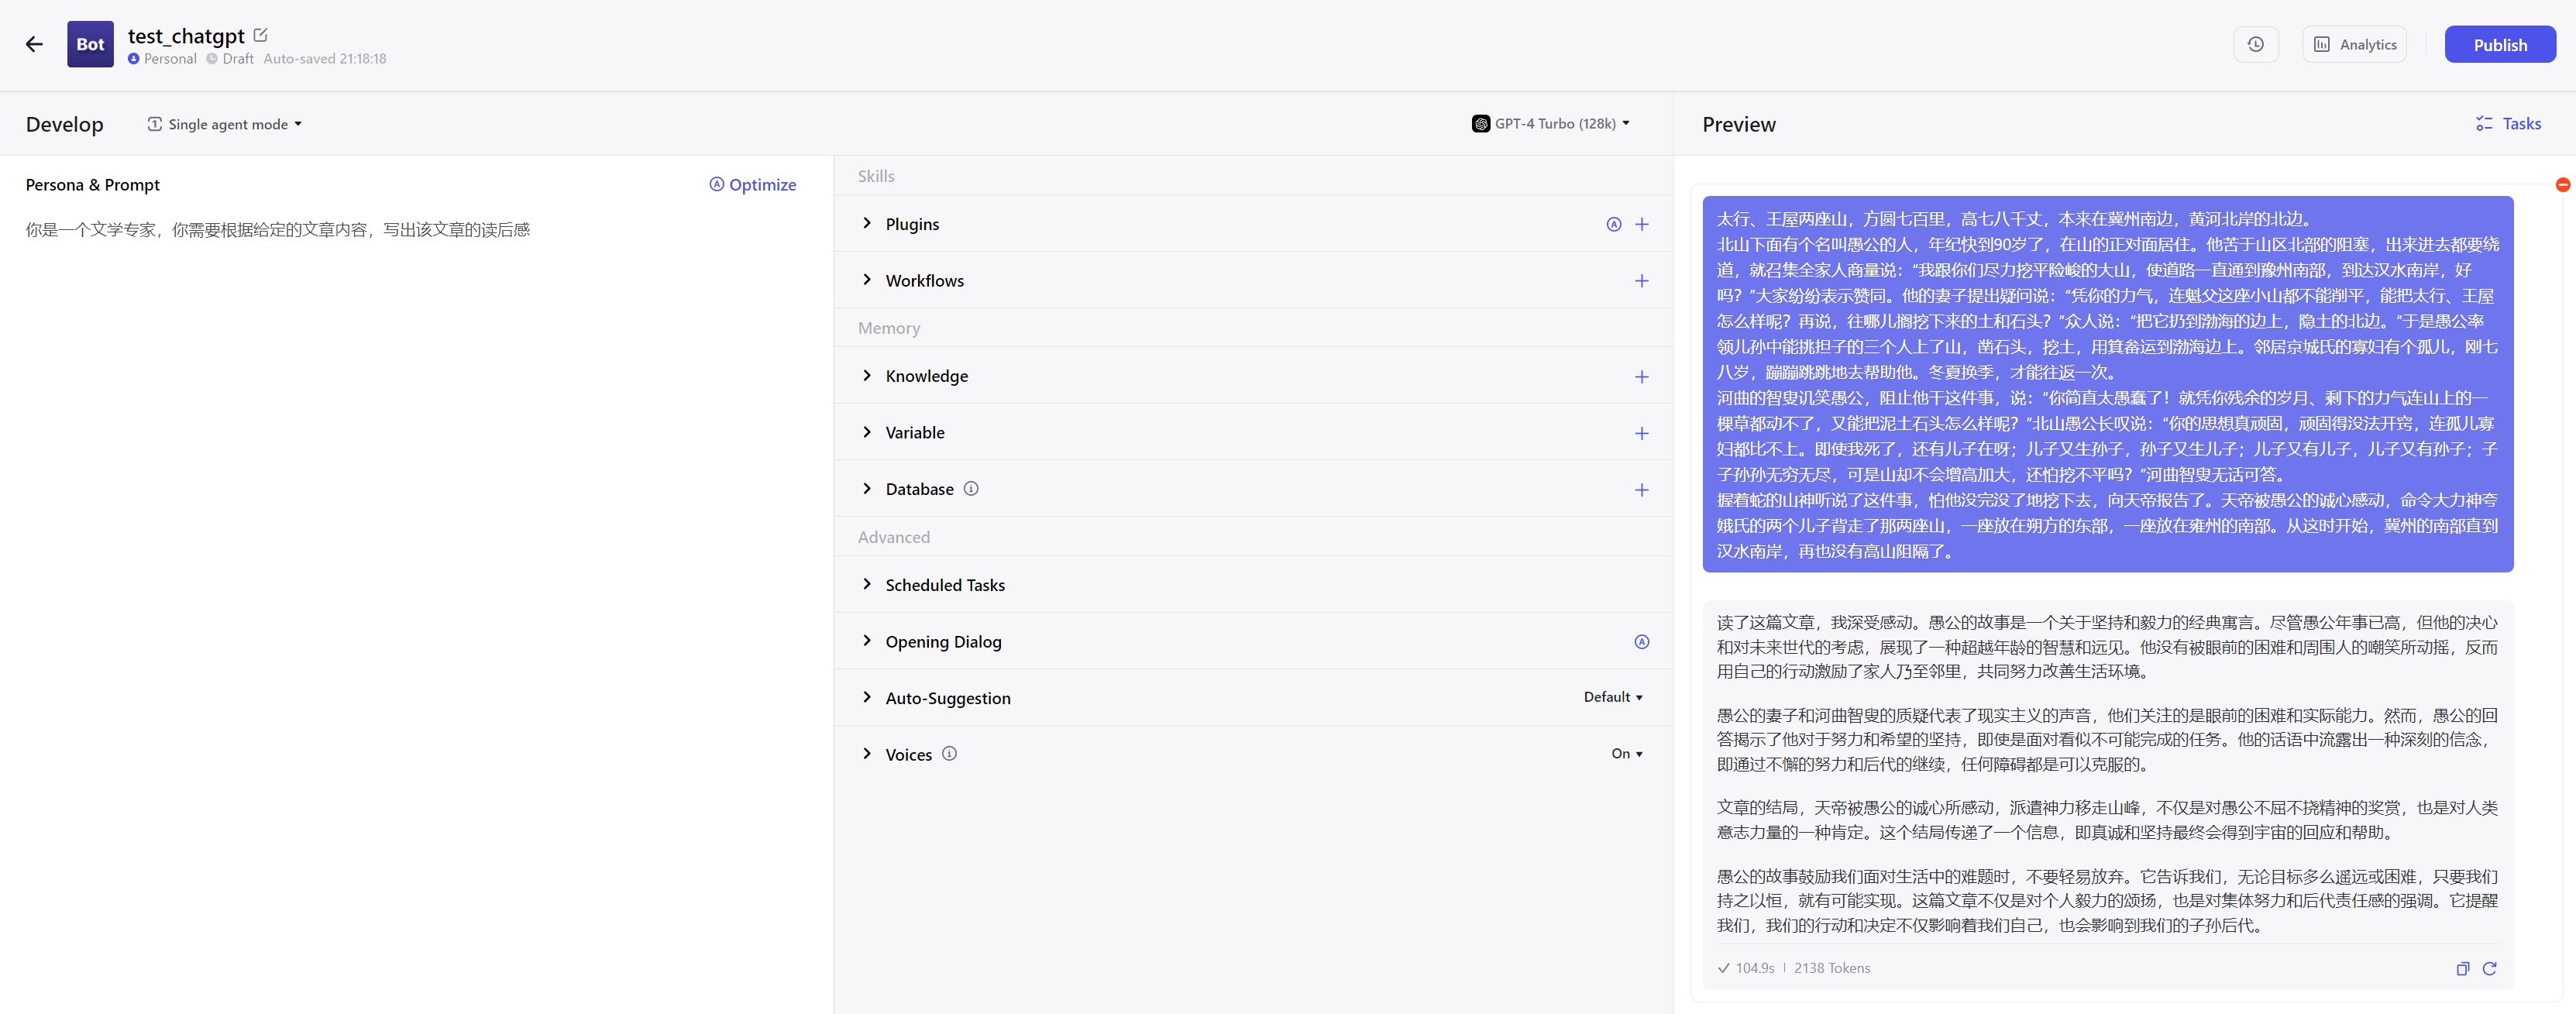Click the edit bot name icon
The height and width of the screenshot is (1014, 2576).
click(x=261, y=35)
